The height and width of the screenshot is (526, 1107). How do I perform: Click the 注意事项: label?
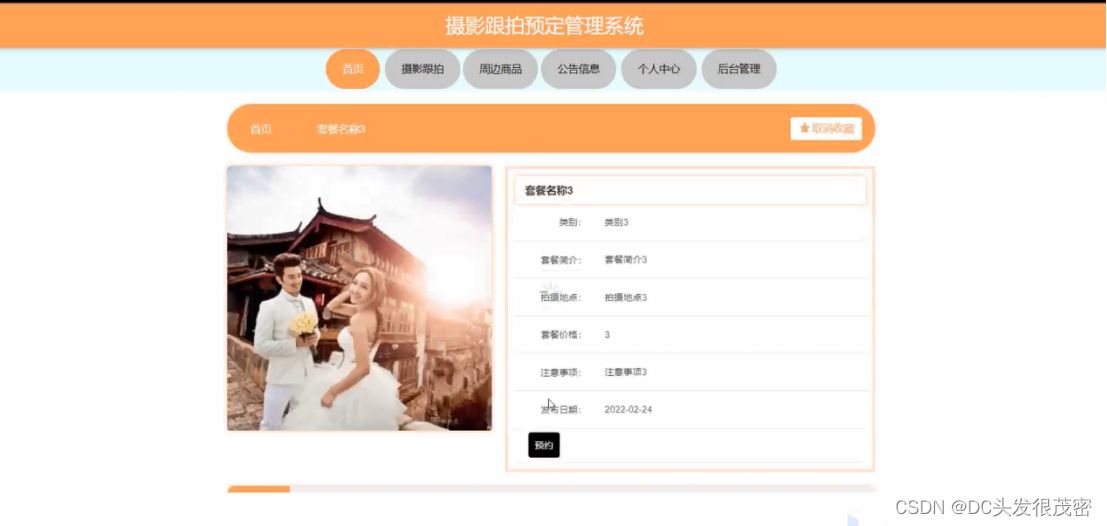click(561, 372)
